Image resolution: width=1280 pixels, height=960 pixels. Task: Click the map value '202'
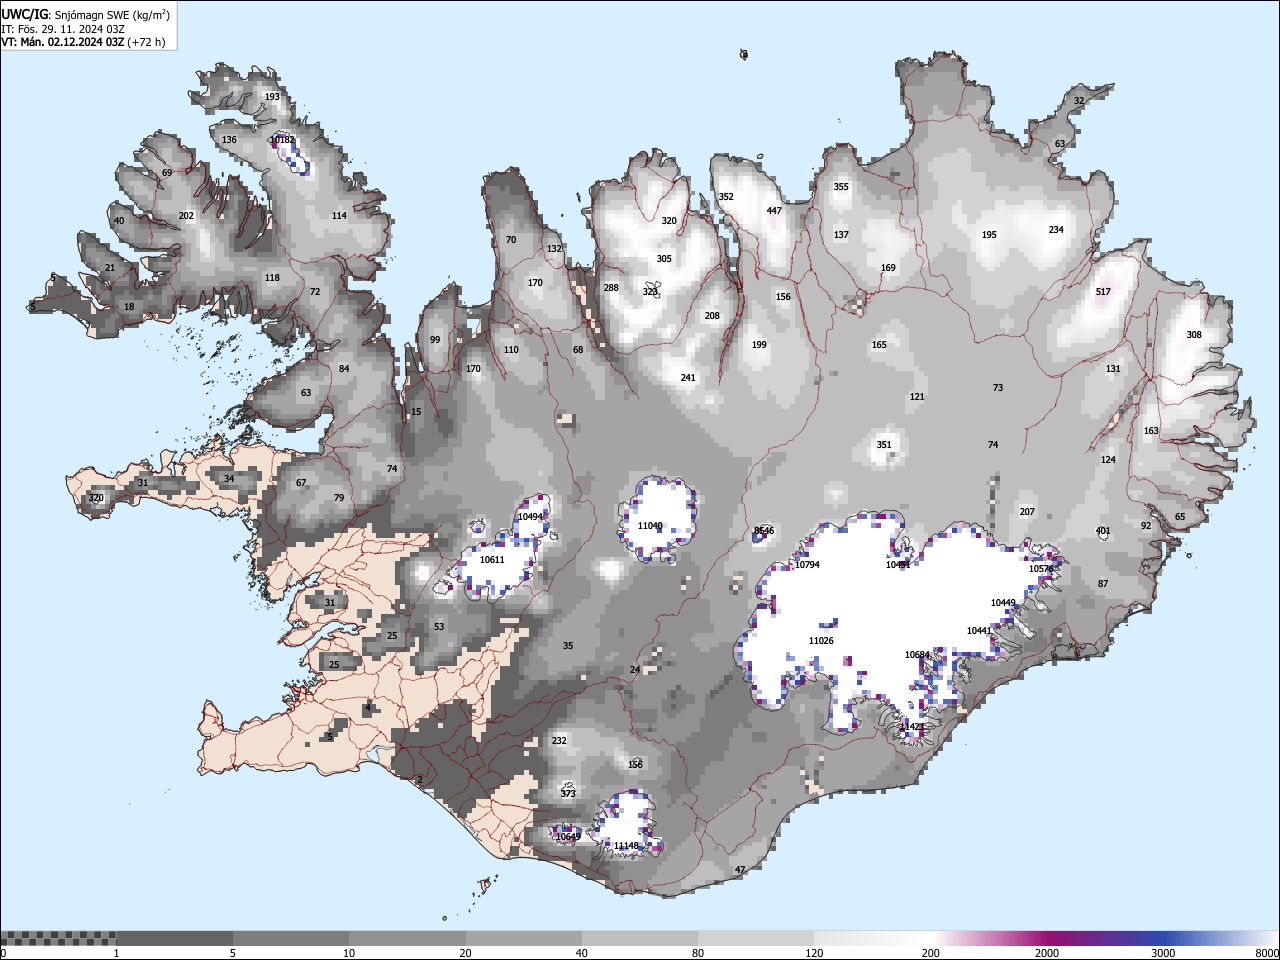(186, 216)
